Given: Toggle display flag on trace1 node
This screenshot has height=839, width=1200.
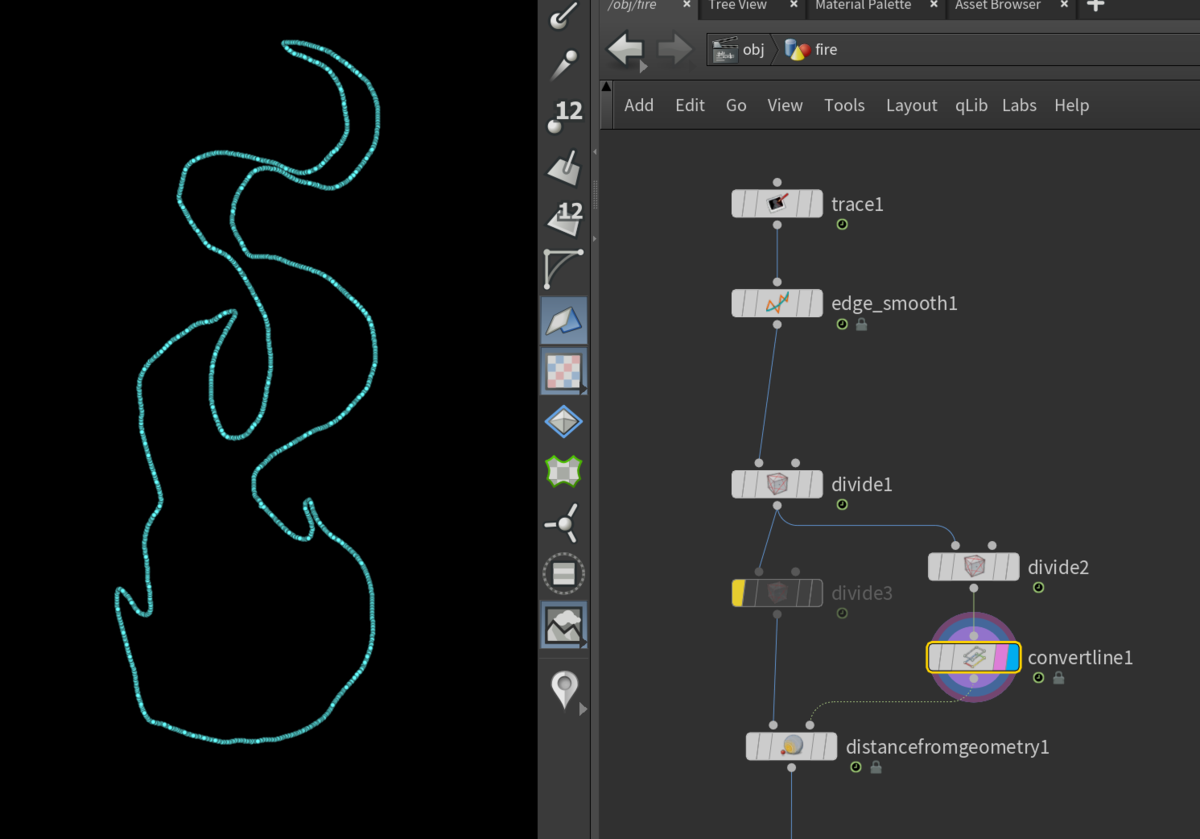Looking at the screenshot, I should [x=815, y=204].
